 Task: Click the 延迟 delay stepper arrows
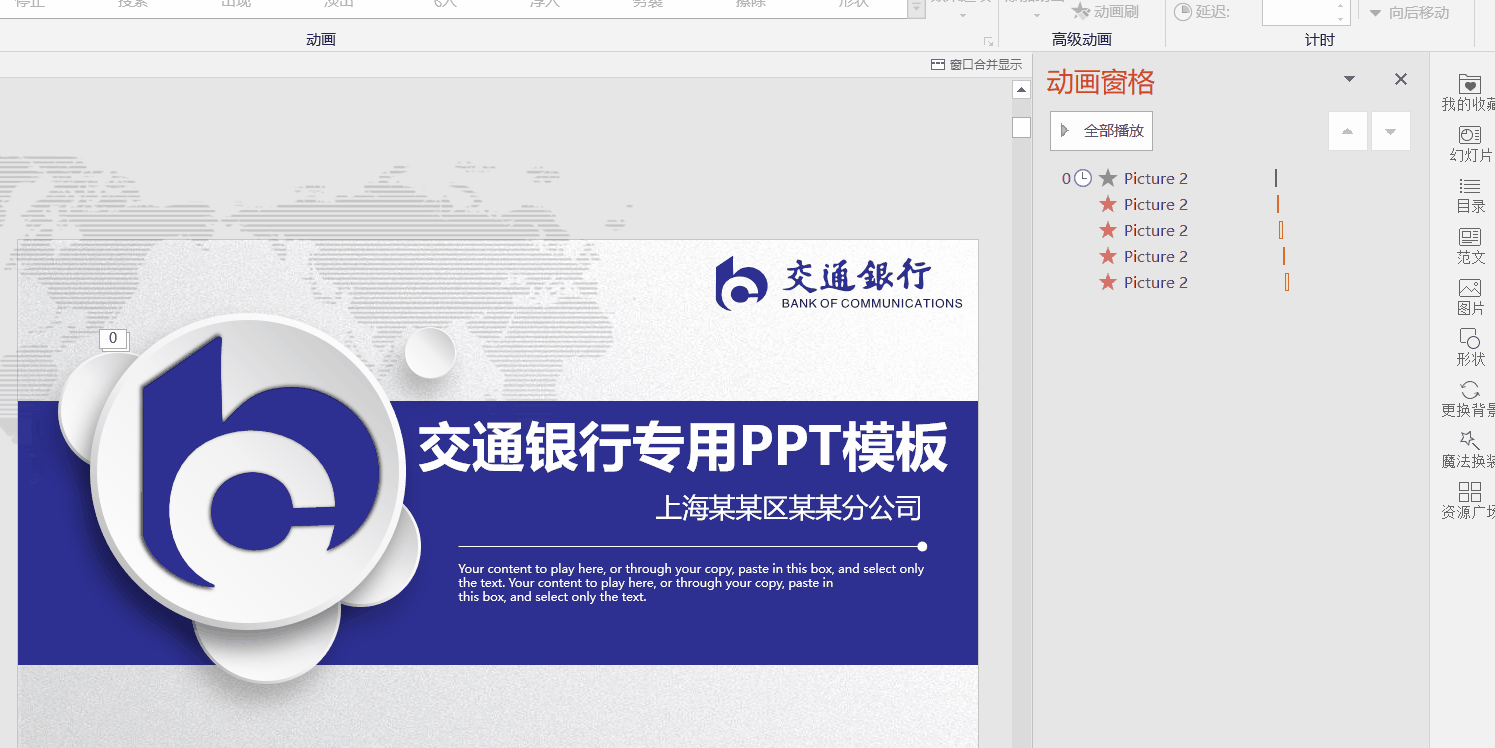(1341, 12)
